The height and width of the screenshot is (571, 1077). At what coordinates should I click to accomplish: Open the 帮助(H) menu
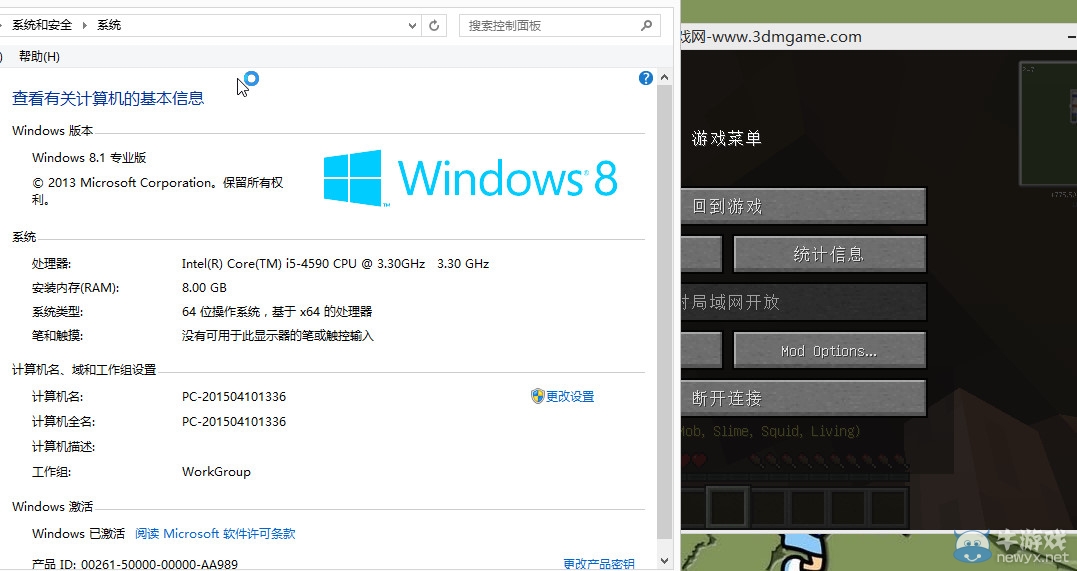pyautogui.click(x=39, y=56)
